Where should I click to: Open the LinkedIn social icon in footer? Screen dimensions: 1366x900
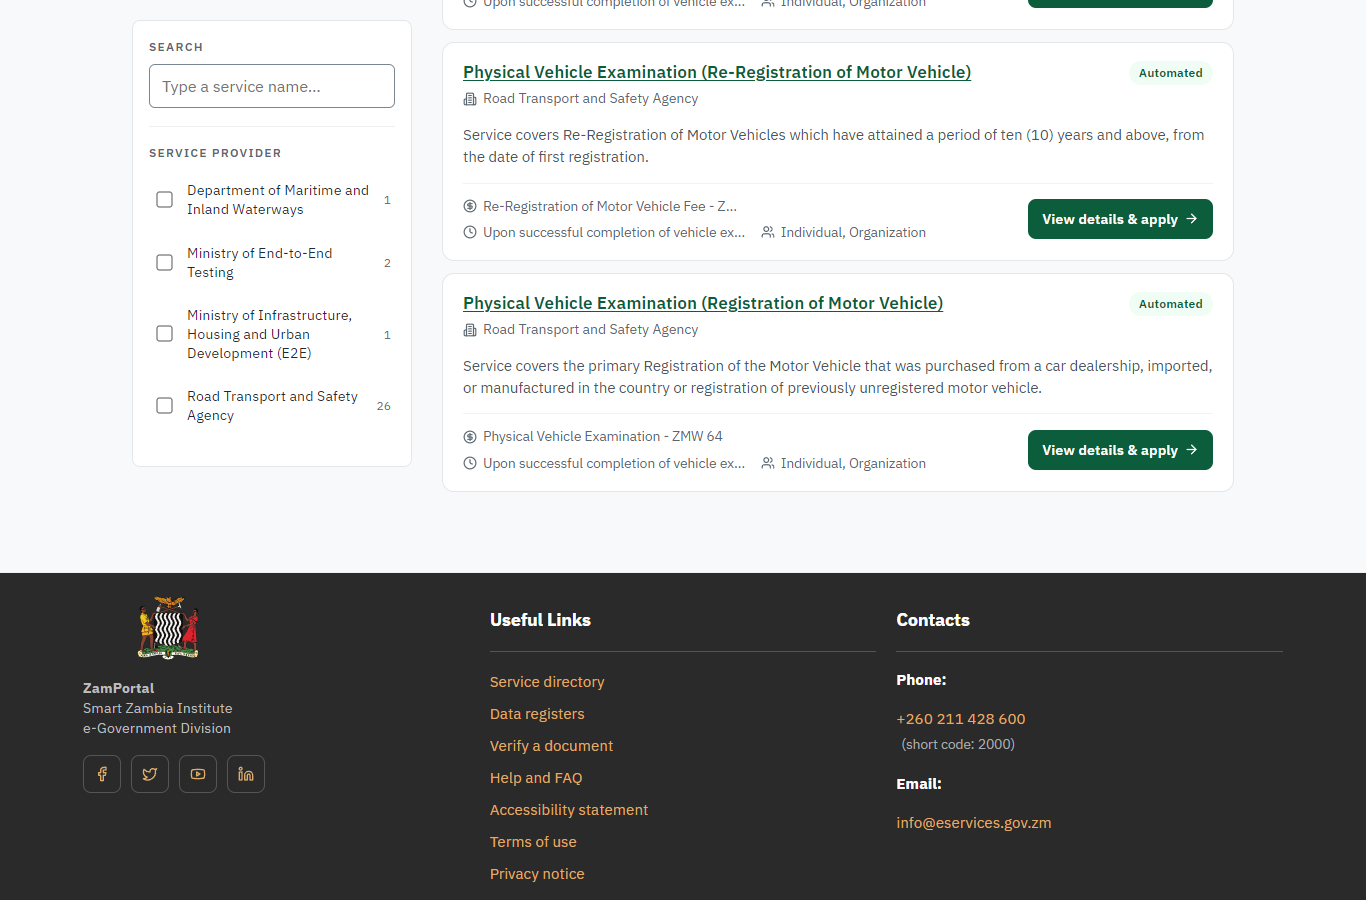tap(246, 774)
